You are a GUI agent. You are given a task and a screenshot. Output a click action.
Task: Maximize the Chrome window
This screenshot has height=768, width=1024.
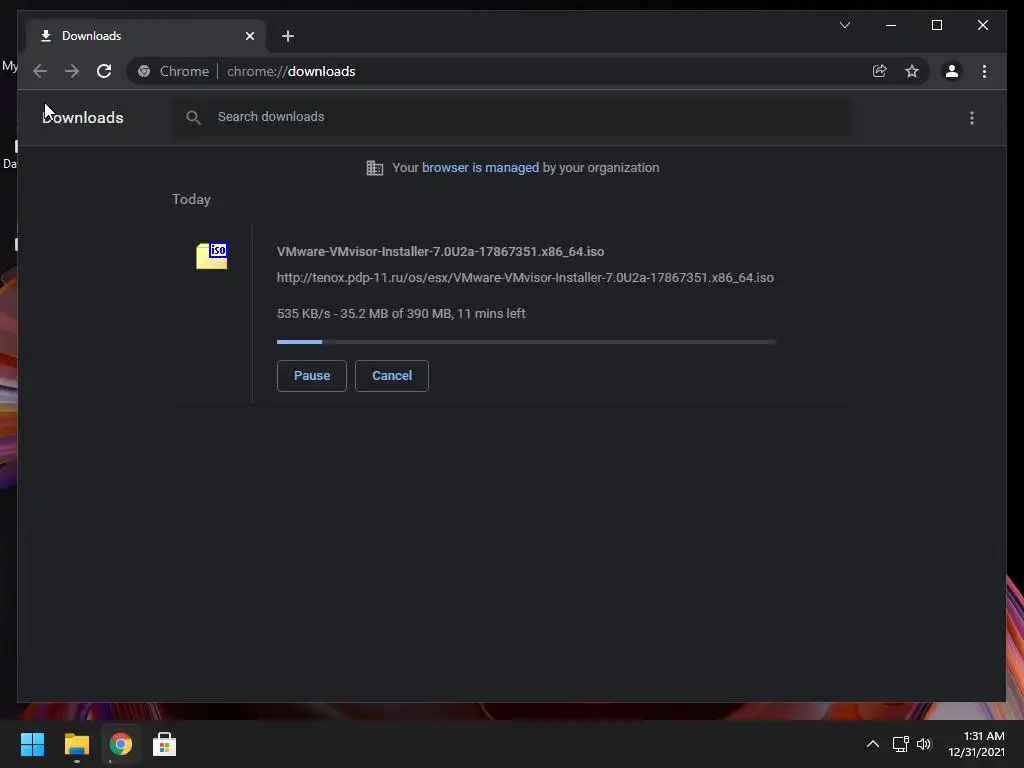click(936, 25)
